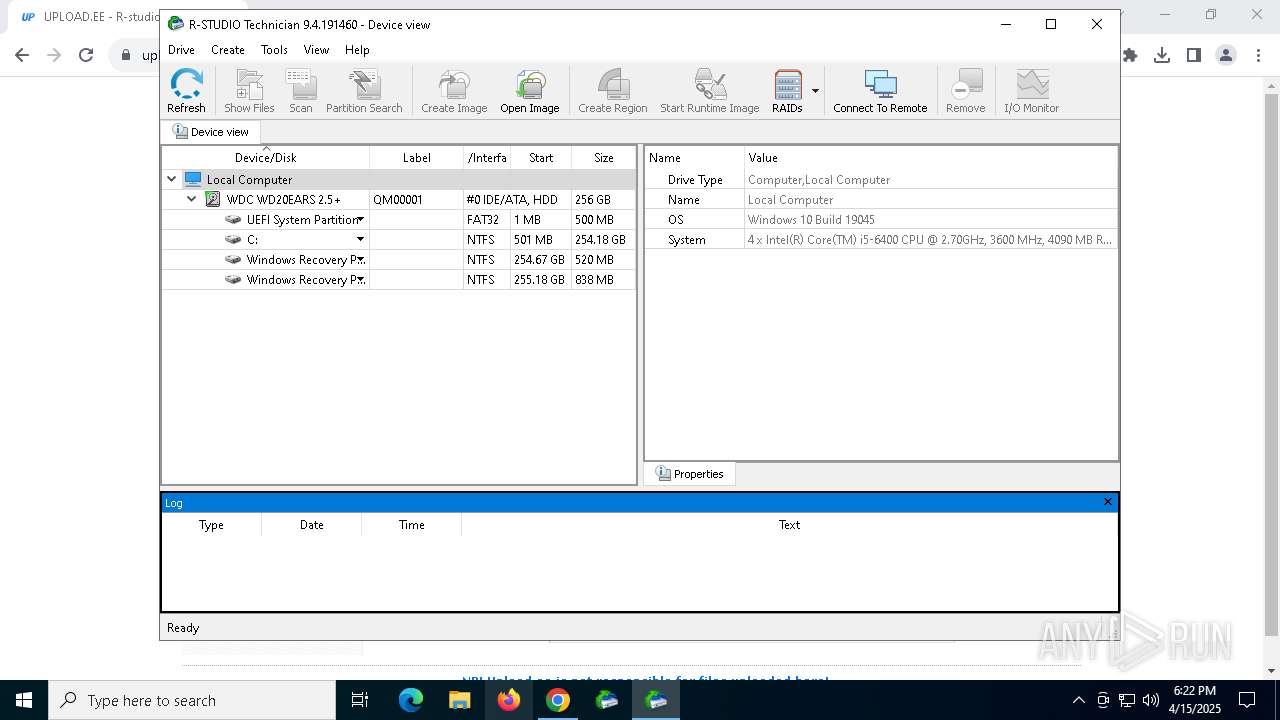Click the Drive Type property row
The image size is (1280, 720).
point(881,180)
